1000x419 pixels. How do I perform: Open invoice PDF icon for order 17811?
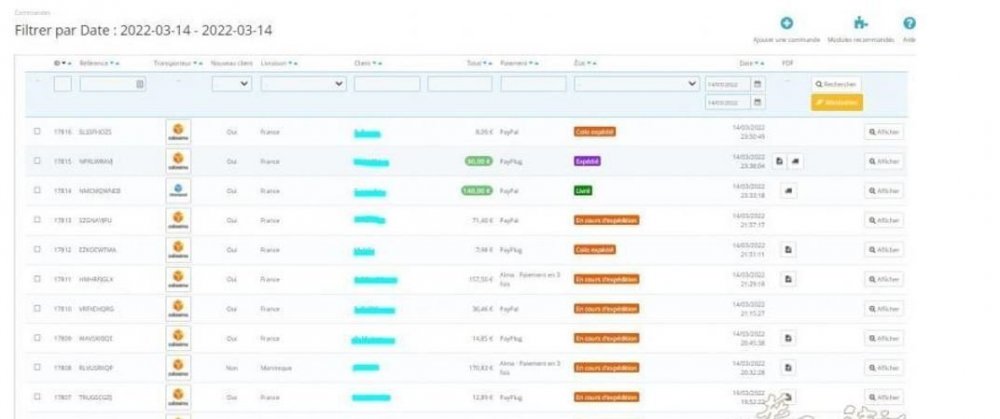[788, 279]
